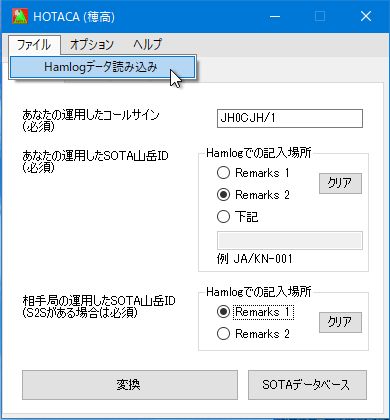Select Remarks 2 for your SOTA summit ID
Viewport: 390px width, 420px height.
[x=253, y=195]
